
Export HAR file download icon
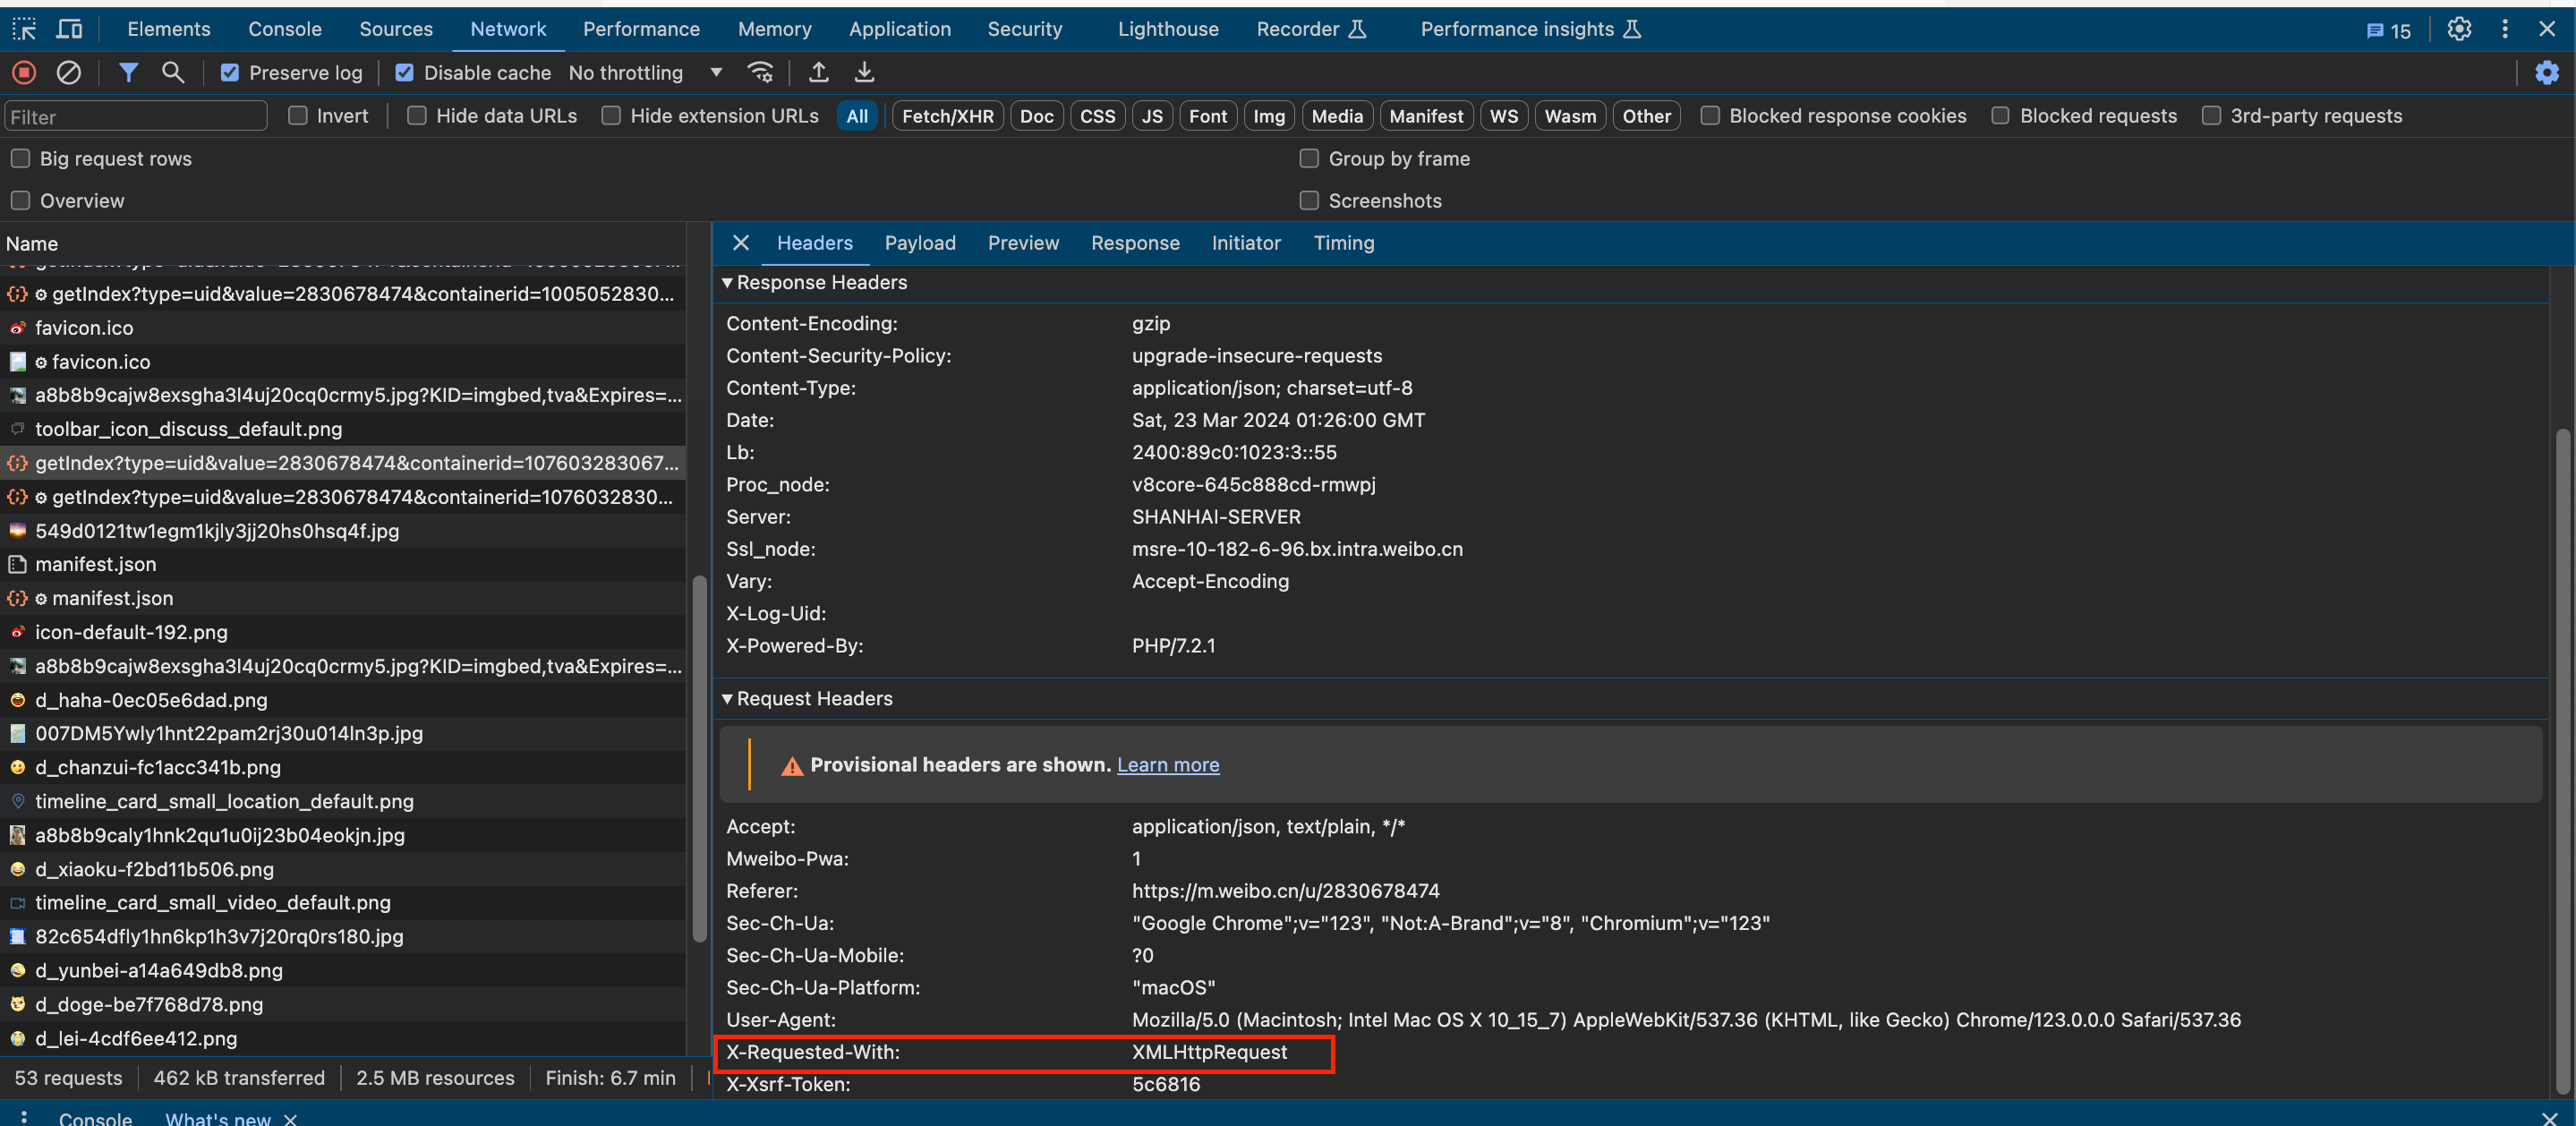tap(864, 72)
